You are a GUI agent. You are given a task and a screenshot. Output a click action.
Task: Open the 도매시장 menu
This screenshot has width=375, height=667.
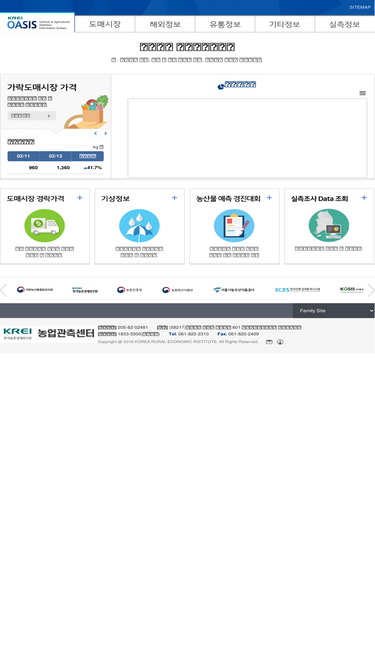[x=105, y=24]
